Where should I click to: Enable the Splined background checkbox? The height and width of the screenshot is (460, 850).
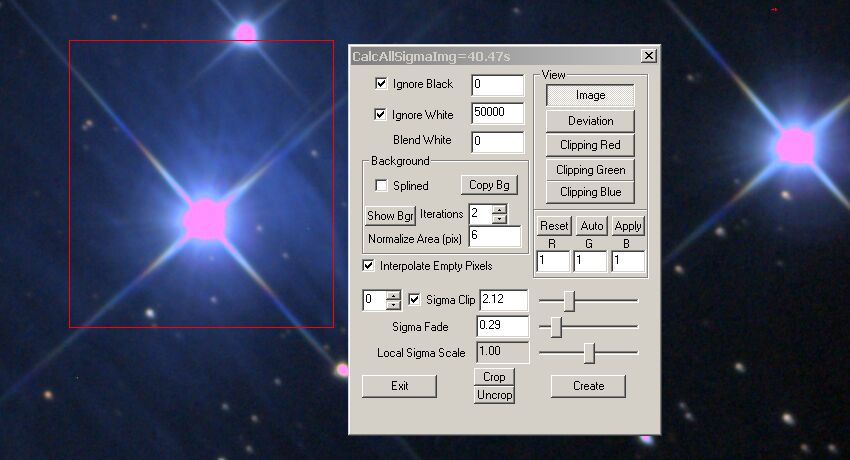380,186
